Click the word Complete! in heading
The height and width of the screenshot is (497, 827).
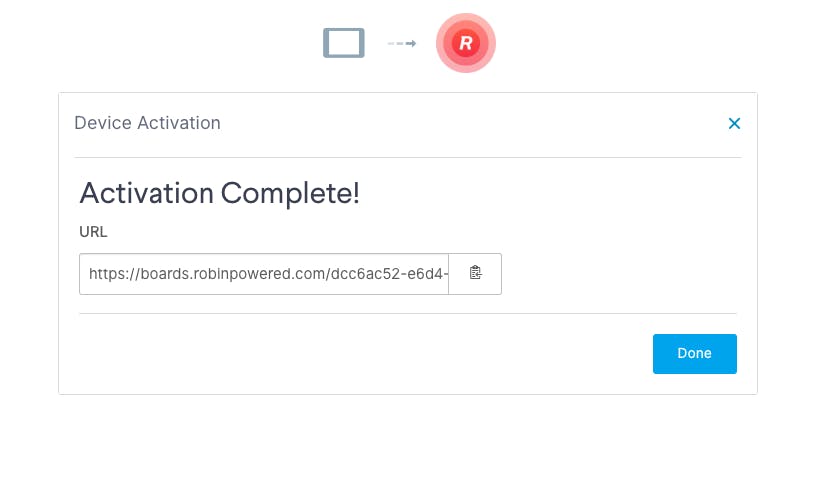click(290, 193)
